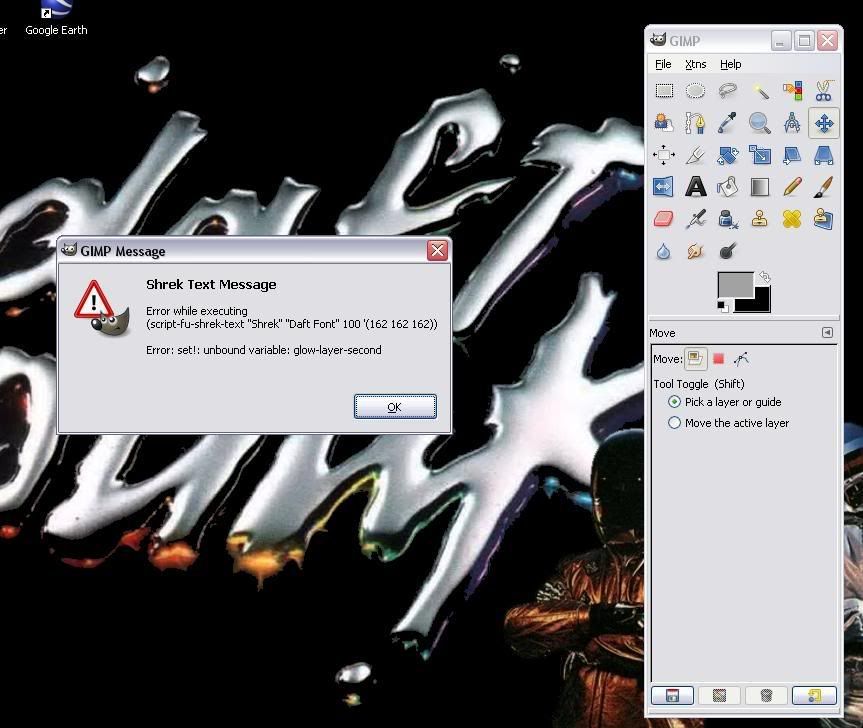Select the Perspective tool

click(x=823, y=155)
